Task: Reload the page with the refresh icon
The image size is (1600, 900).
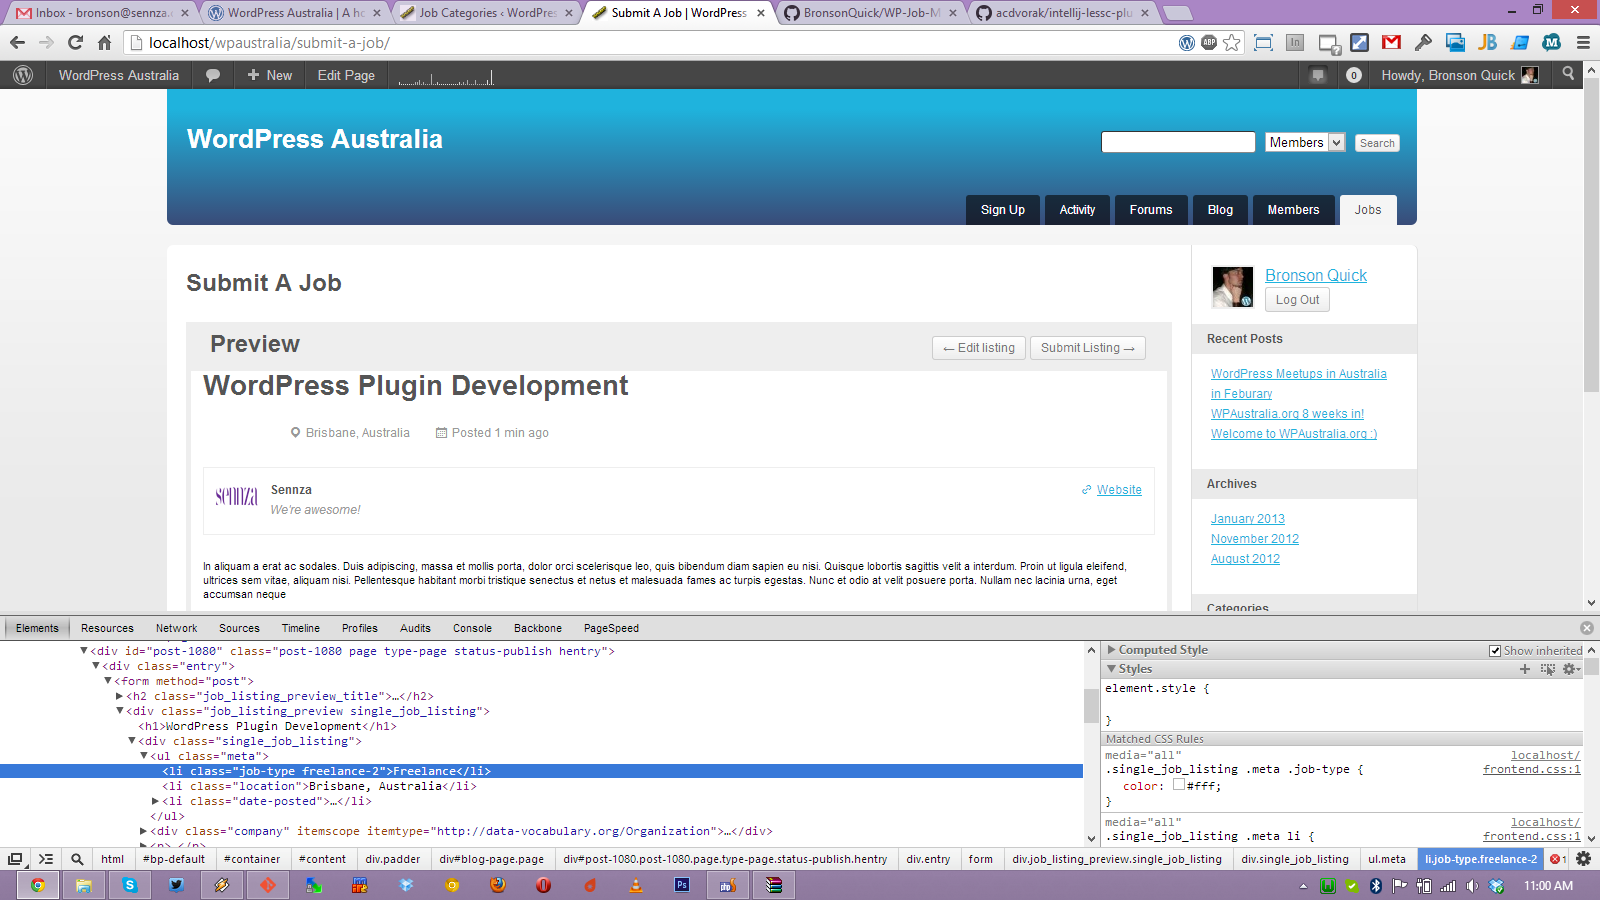Action: click(75, 42)
